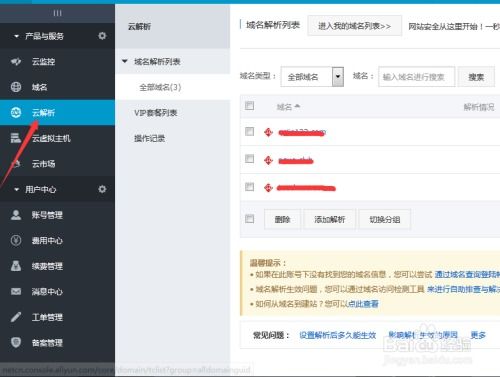The image size is (500, 377).
Task: Click red status icon of third domain
Action: pyautogui.click(x=268, y=188)
